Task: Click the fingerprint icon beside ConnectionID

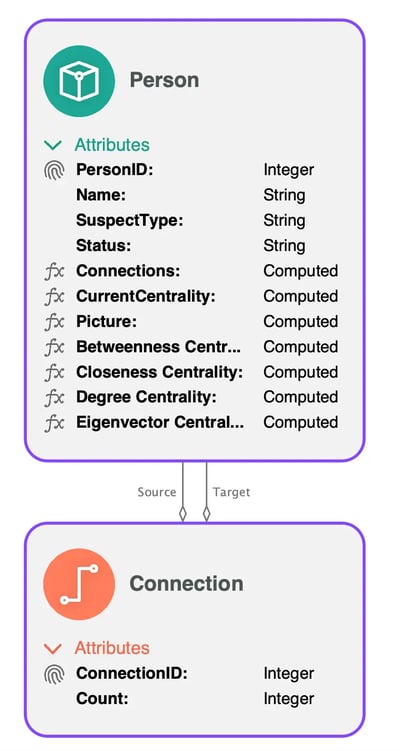Action: 54,674
